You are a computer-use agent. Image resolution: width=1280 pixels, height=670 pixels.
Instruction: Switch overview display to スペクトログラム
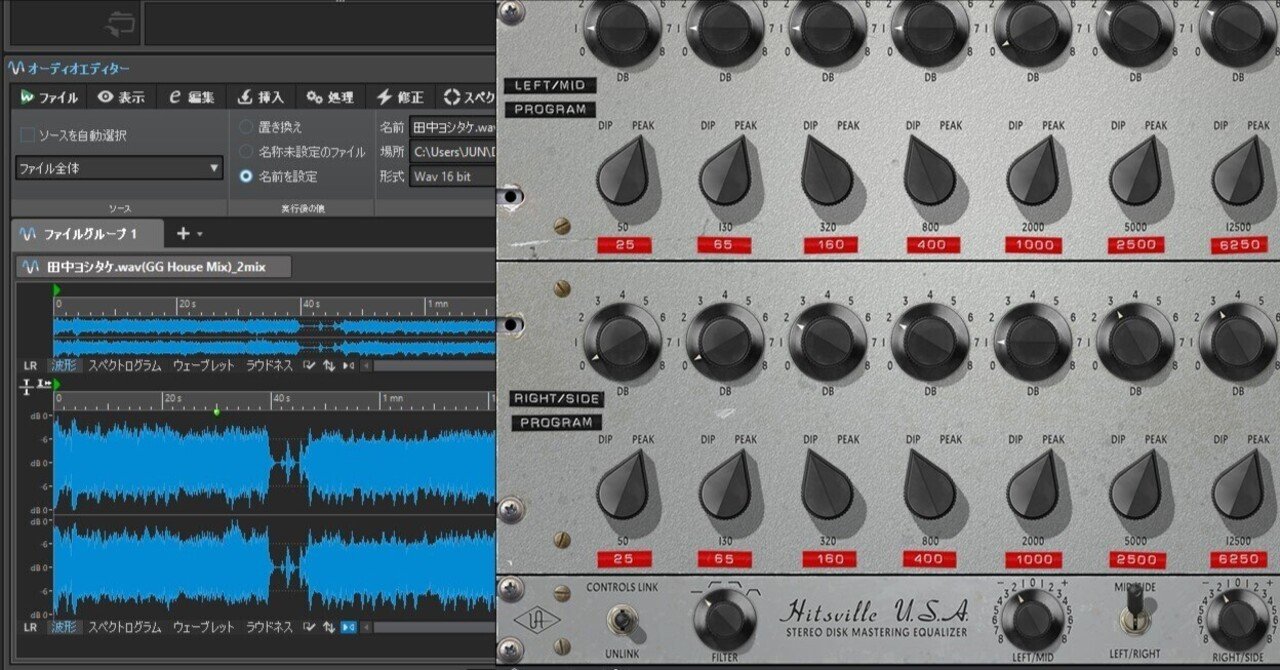pos(125,366)
